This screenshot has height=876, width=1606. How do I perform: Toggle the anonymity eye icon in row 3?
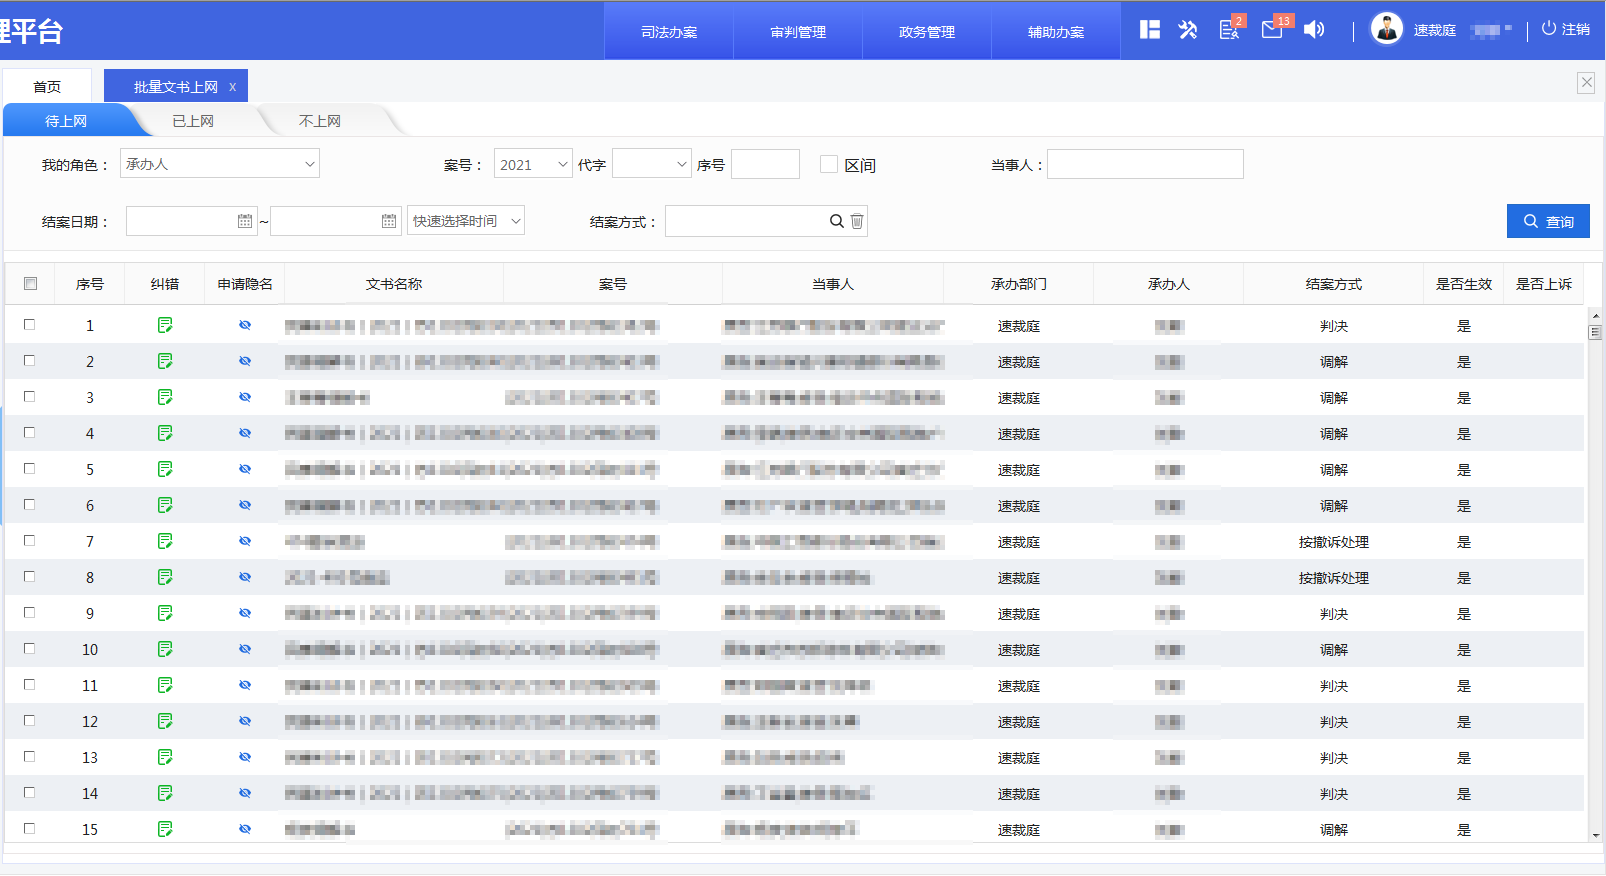tap(245, 397)
